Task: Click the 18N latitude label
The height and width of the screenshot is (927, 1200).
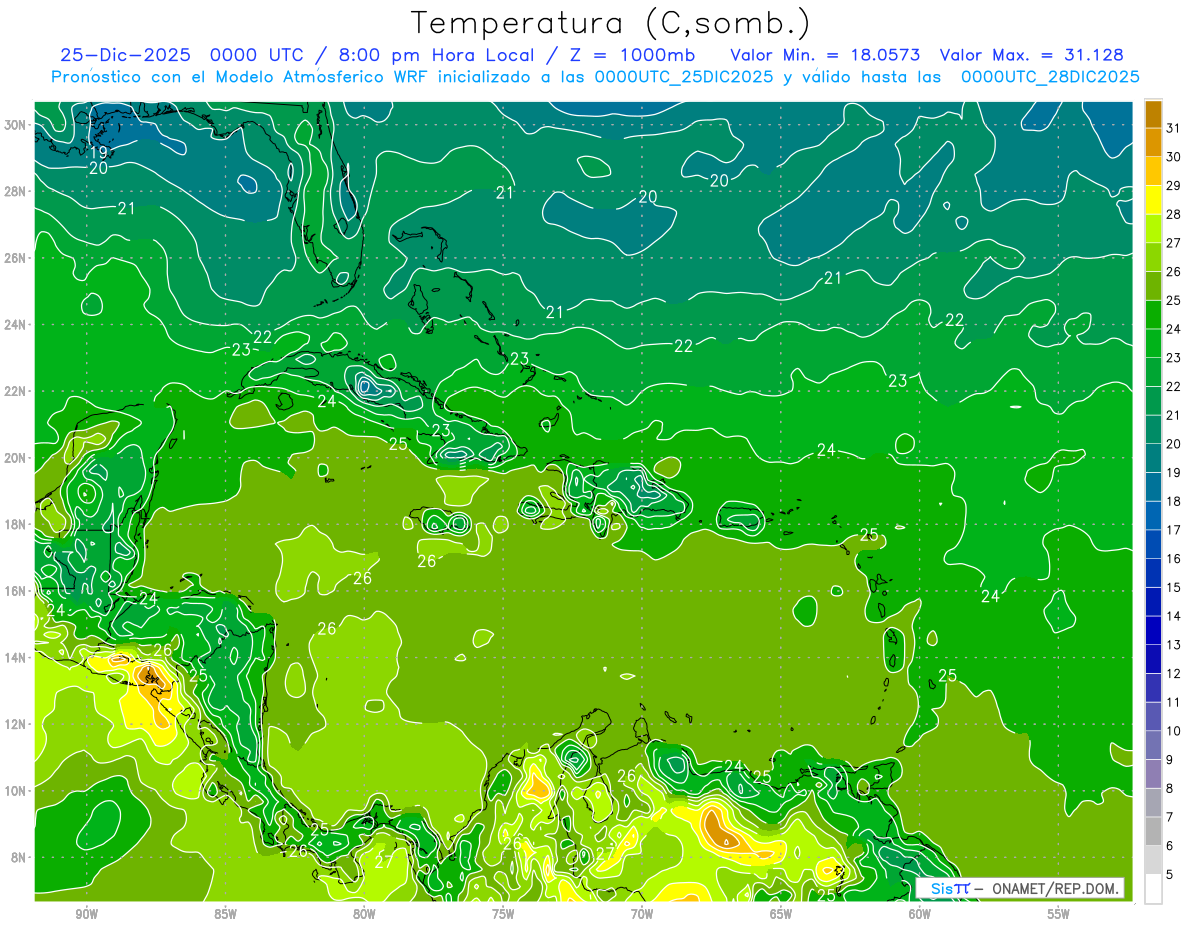Action: (x=17, y=525)
